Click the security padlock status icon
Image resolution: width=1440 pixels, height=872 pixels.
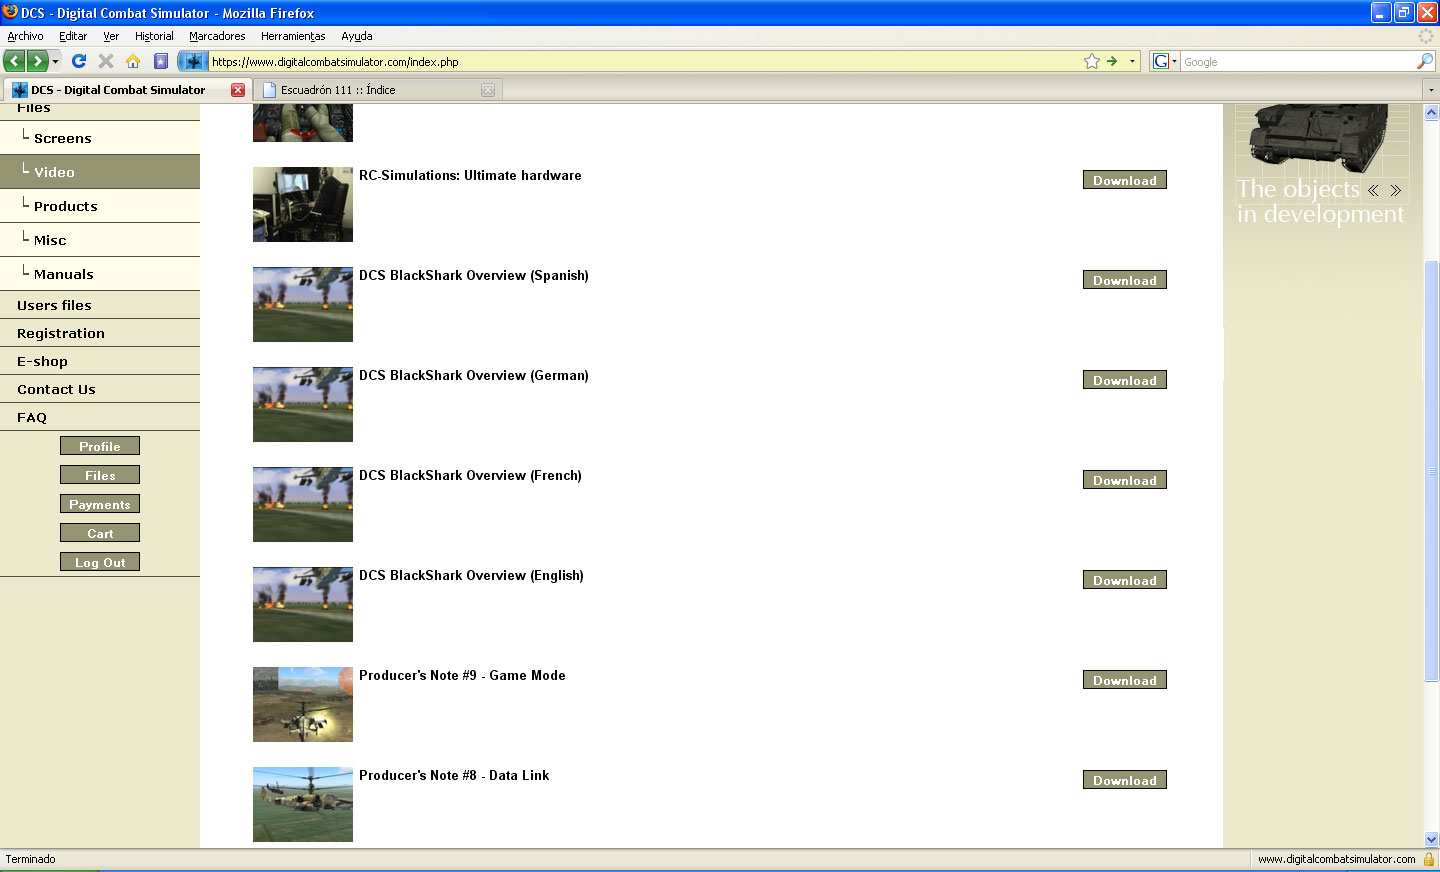tap(1429, 859)
